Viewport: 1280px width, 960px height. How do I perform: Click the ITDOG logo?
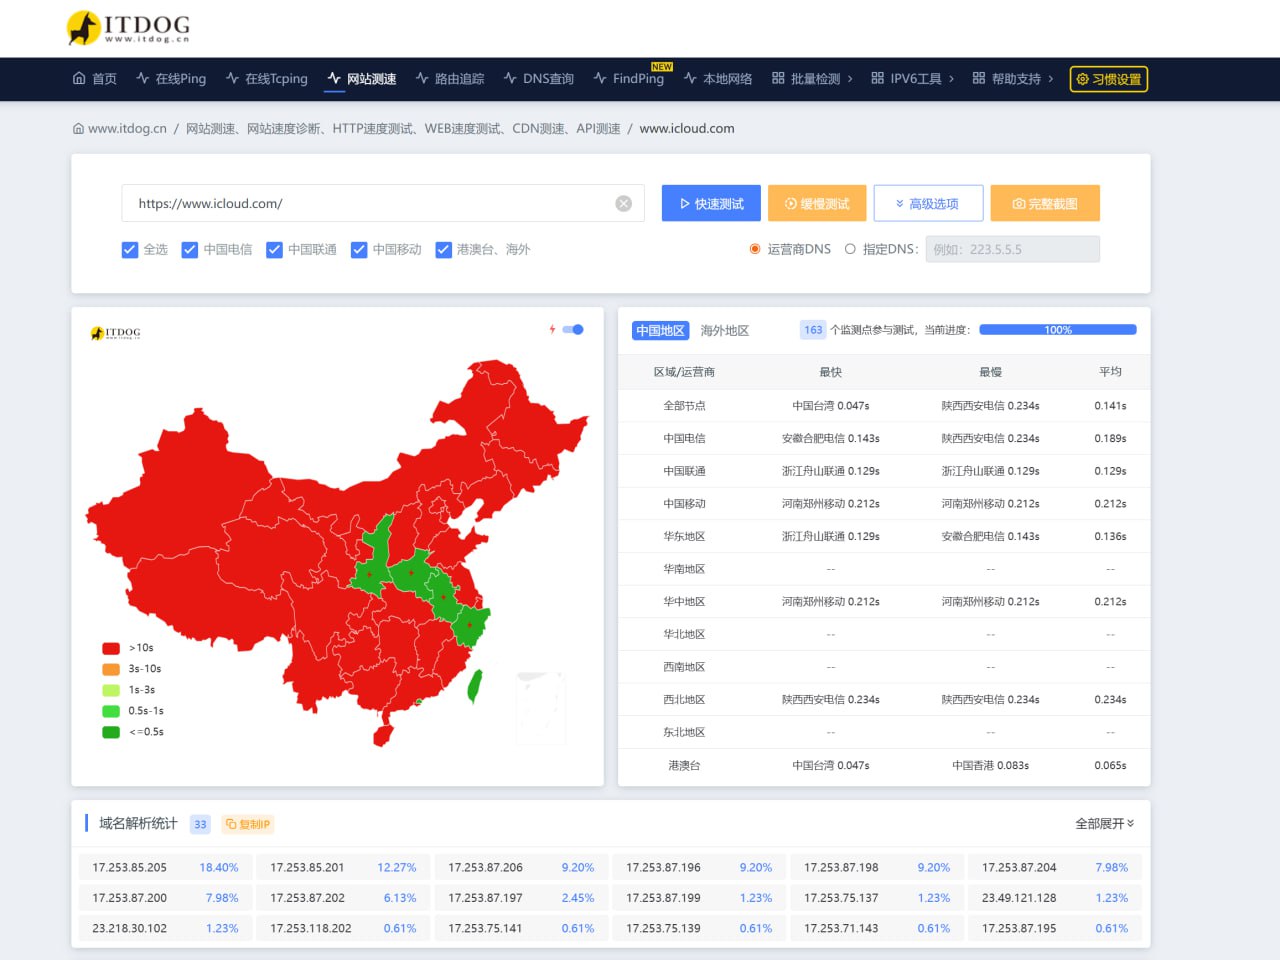(127, 27)
